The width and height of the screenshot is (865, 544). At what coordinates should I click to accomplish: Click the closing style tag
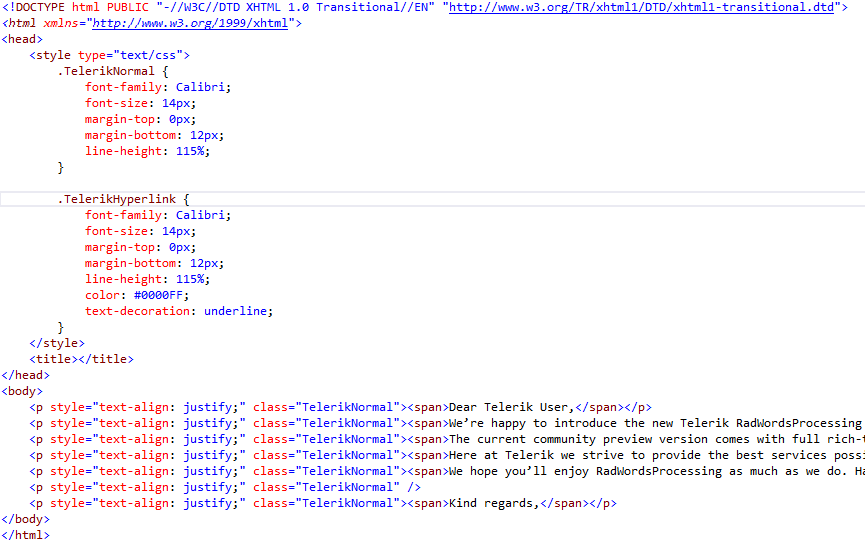click(57, 343)
